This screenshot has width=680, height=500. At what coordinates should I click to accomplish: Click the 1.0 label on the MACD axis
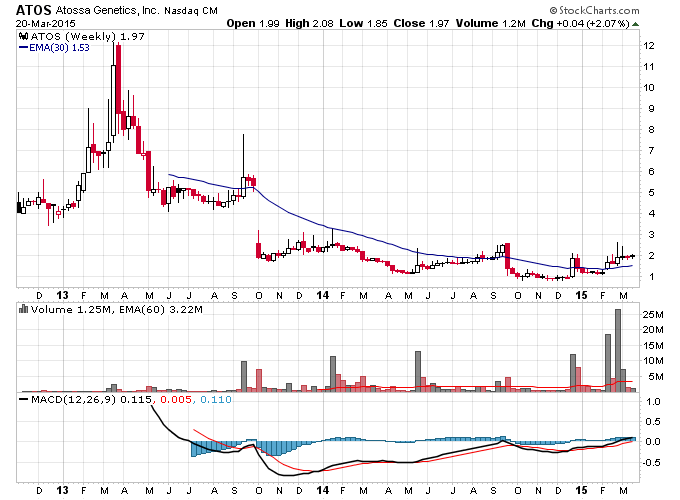click(x=653, y=402)
